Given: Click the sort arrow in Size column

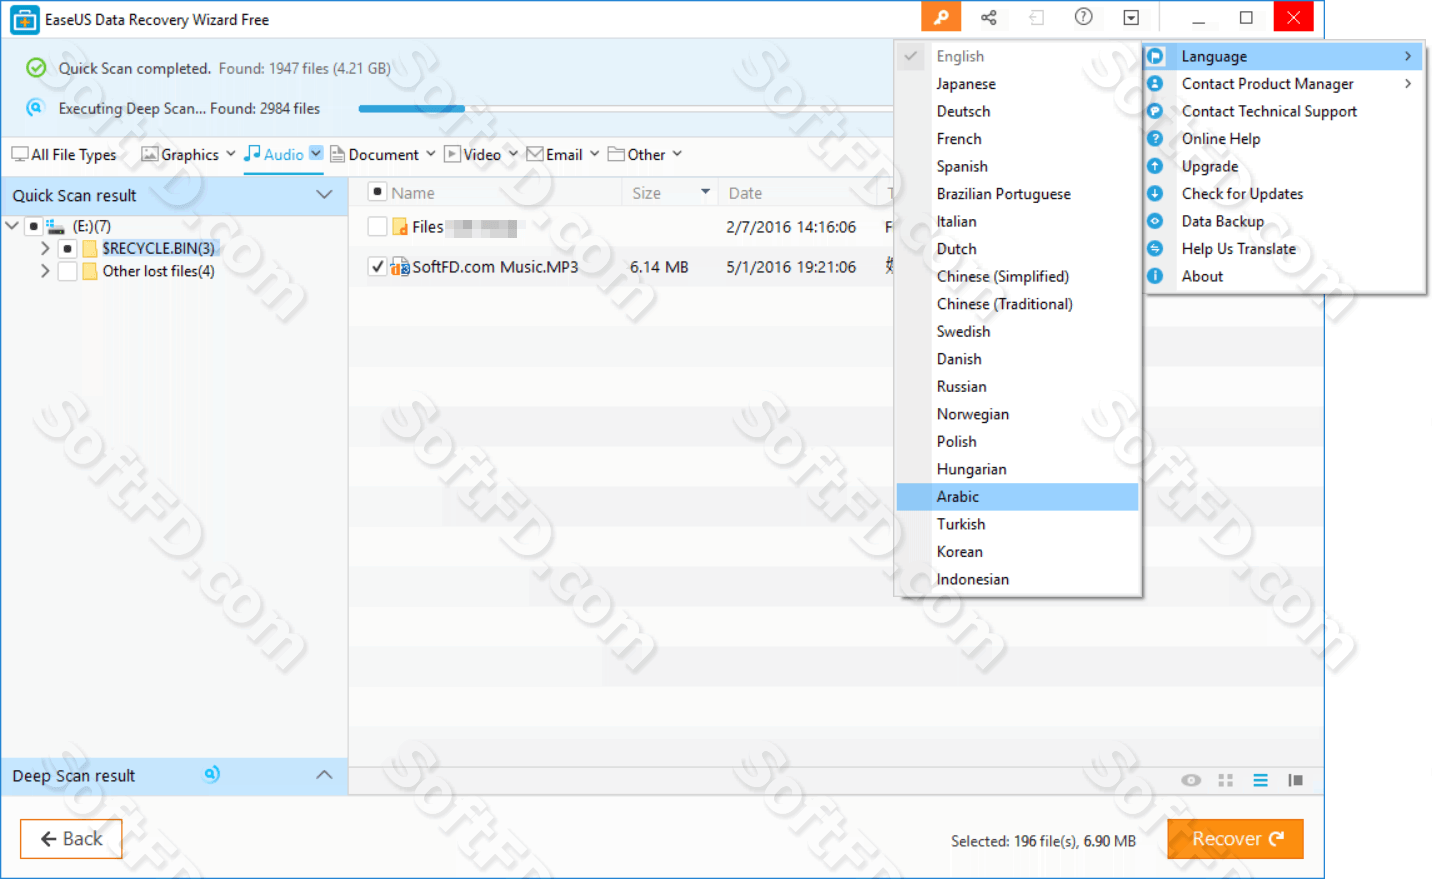Looking at the screenshot, I should 705,192.
